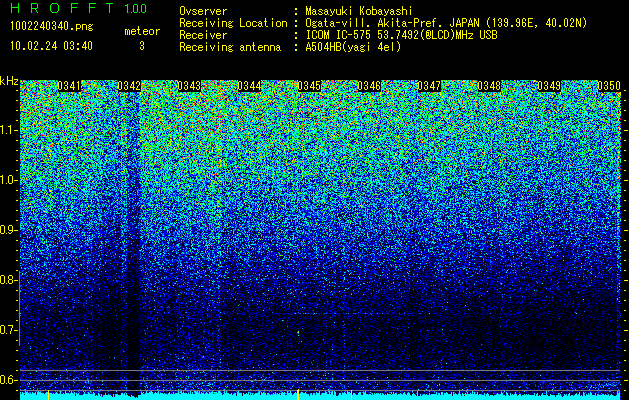Screen dimensions: 629x400
Task: Click the 0342 time marker label
Action: [129, 86]
